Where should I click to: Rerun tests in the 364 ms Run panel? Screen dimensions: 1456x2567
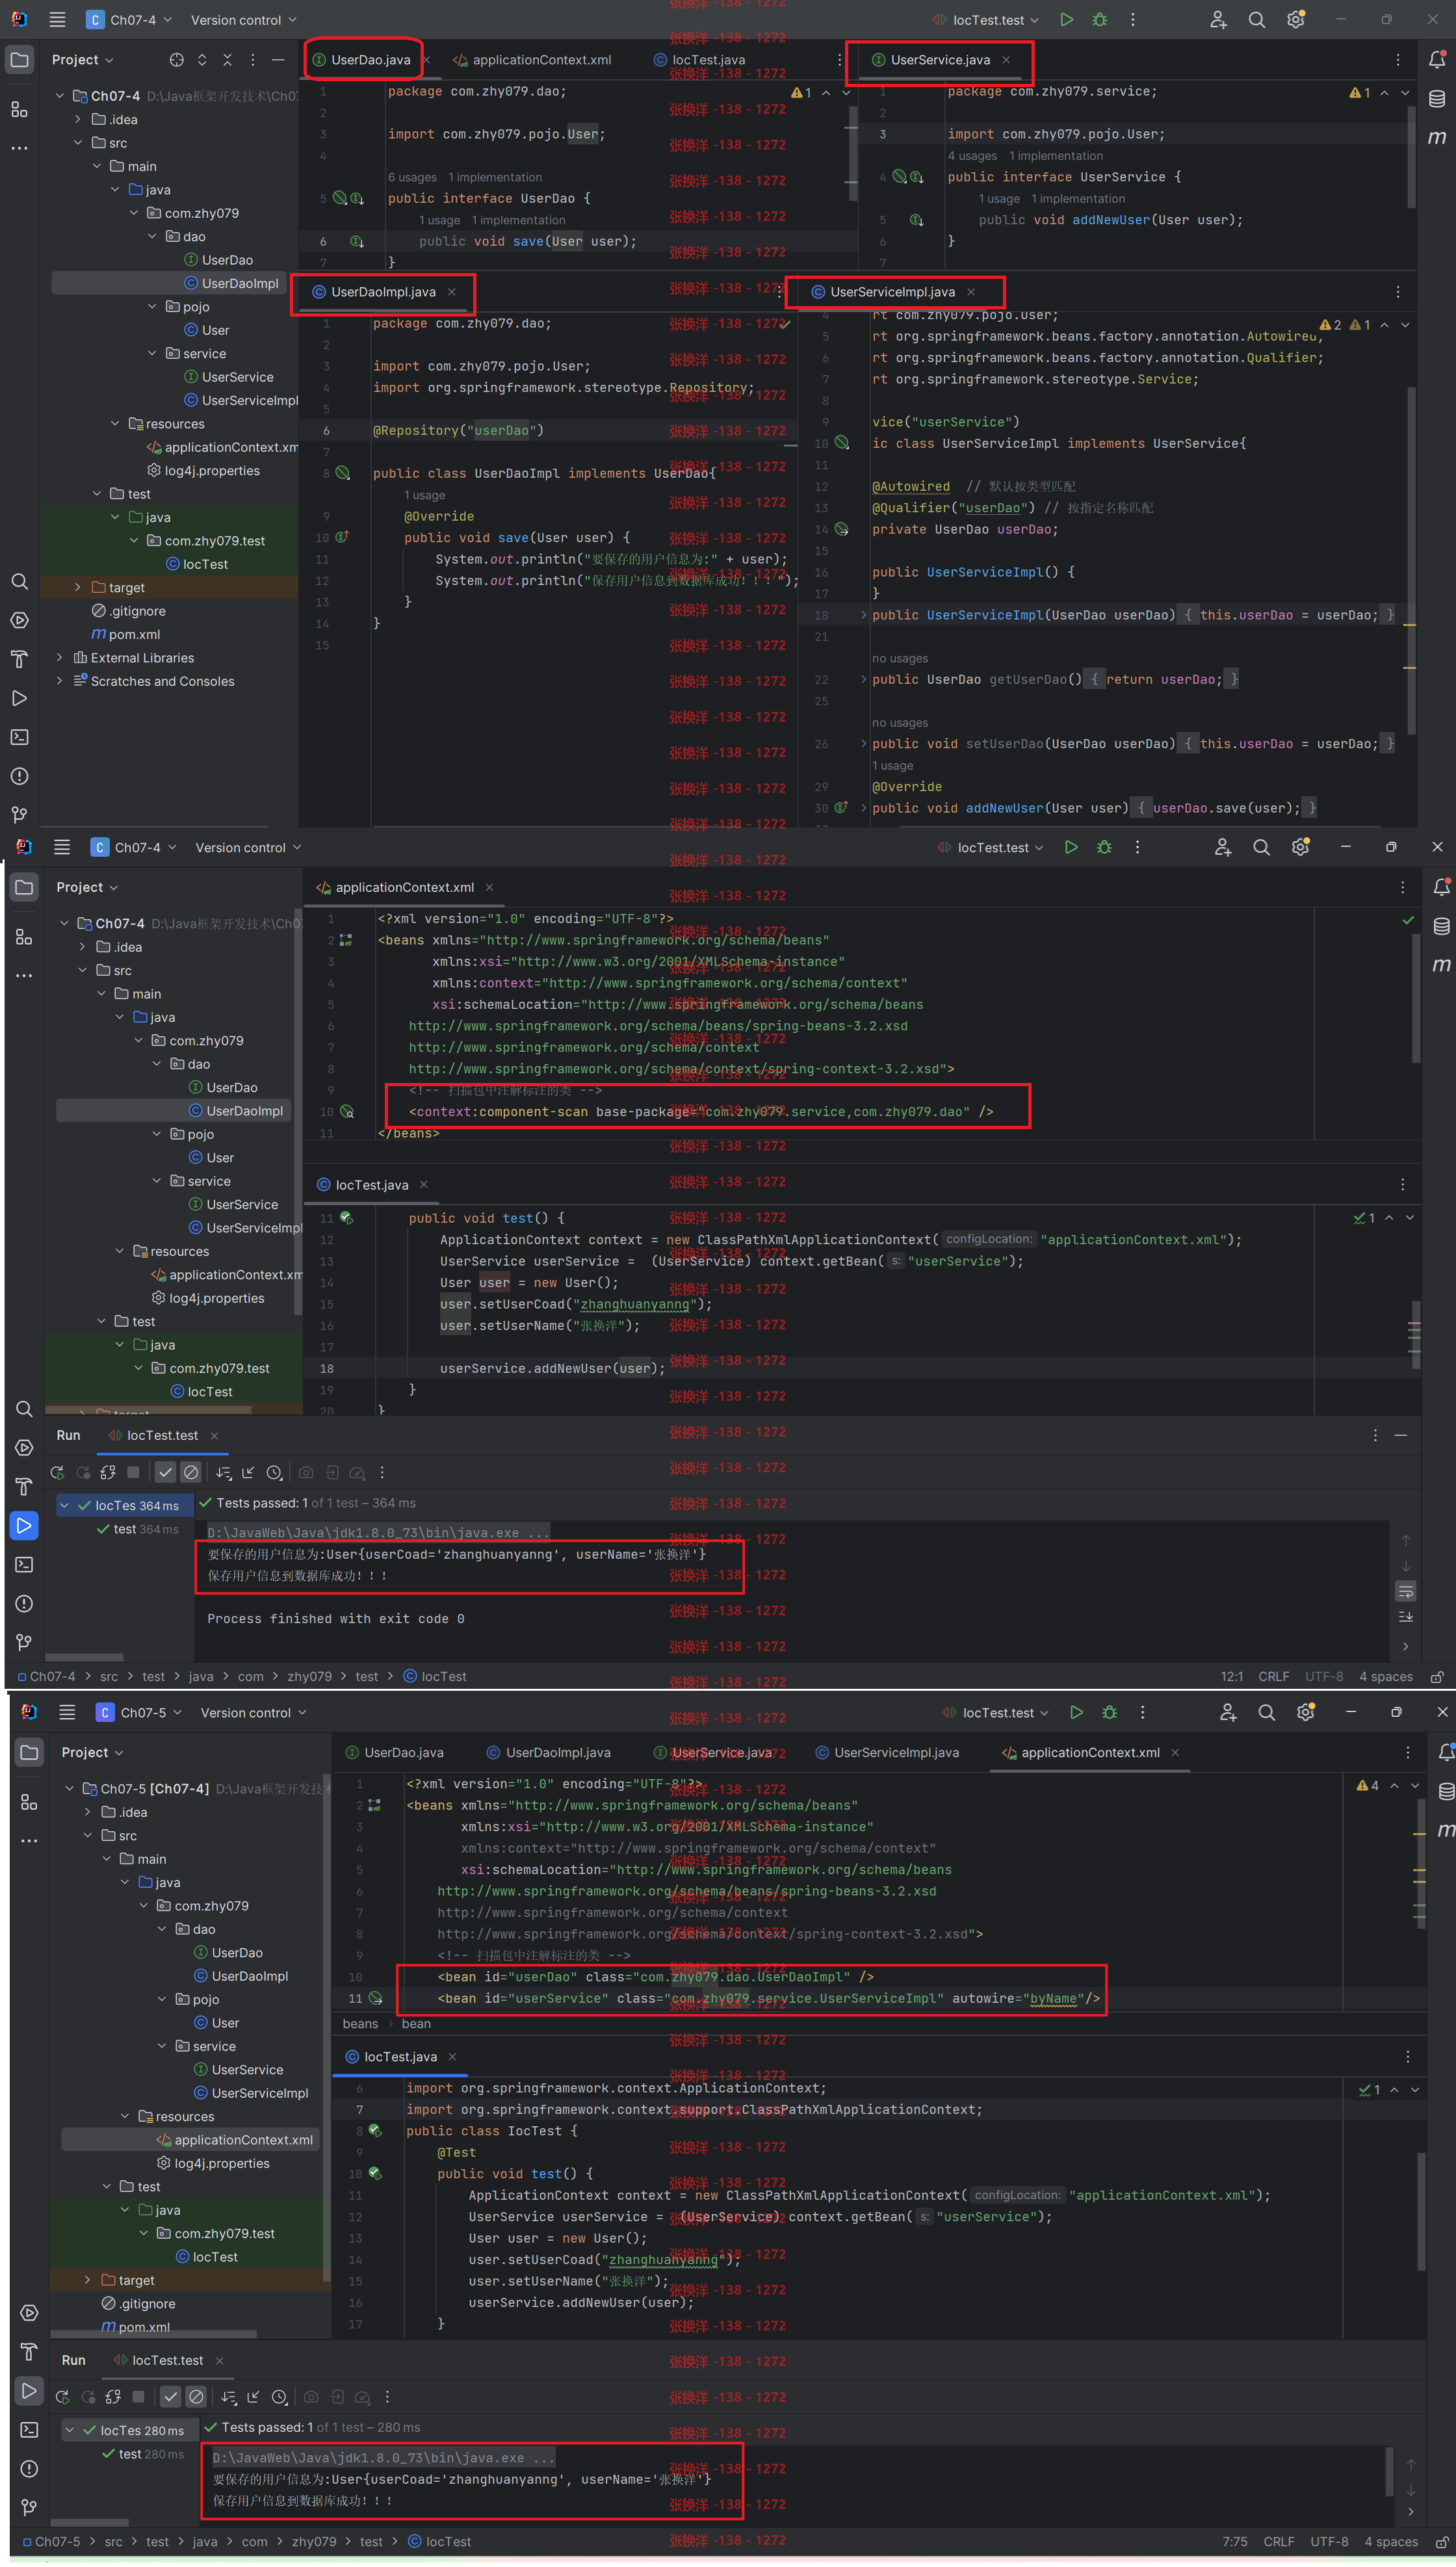pyautogui.click(x=57, y=1472)
